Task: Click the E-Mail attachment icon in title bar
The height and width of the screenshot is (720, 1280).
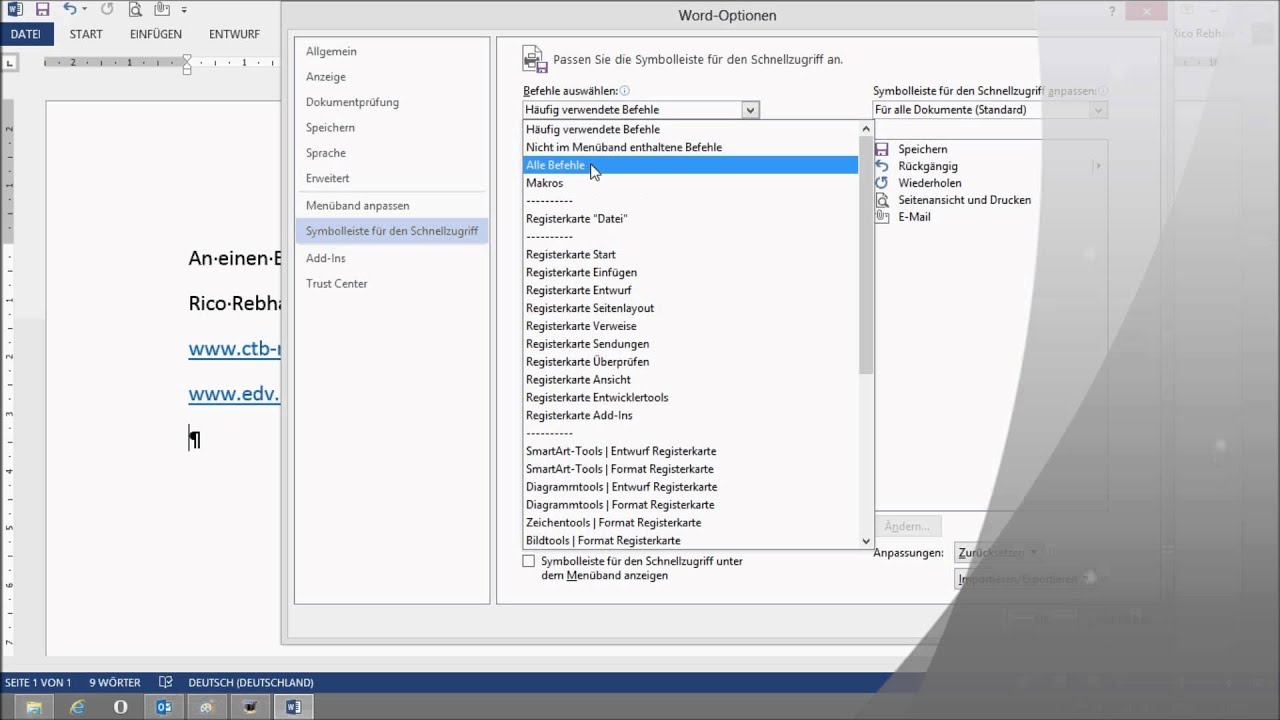Action: [x=161, y=10]
